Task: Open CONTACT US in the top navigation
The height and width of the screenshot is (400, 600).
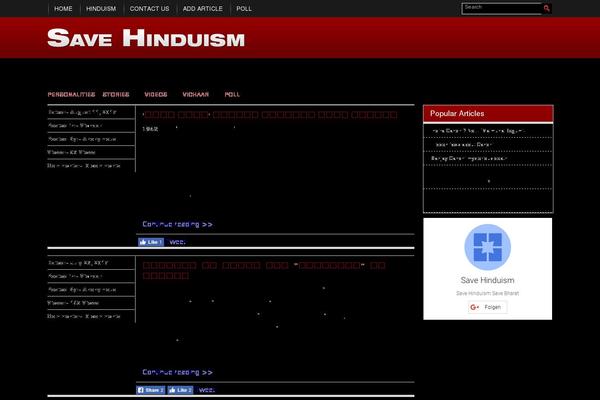Action: pos(149,8)
